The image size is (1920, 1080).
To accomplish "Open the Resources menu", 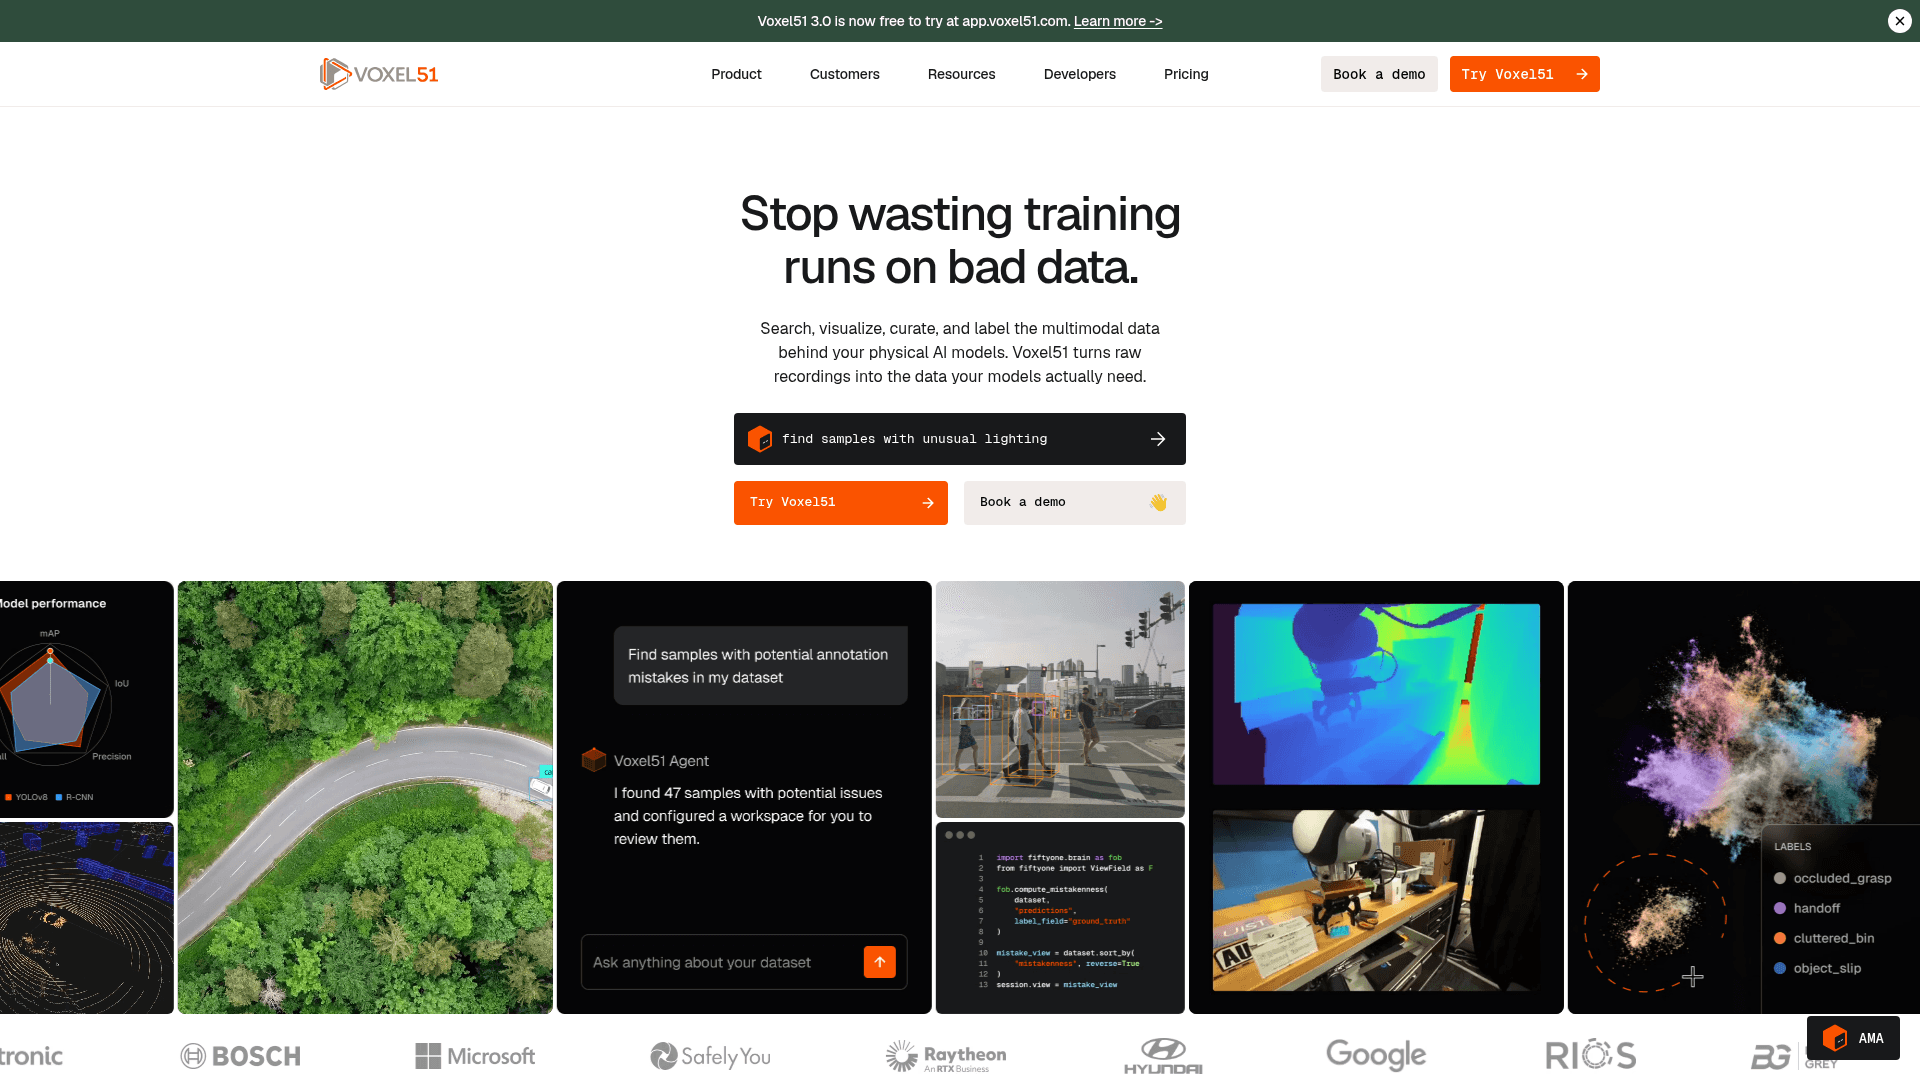I will click(961, 74).
